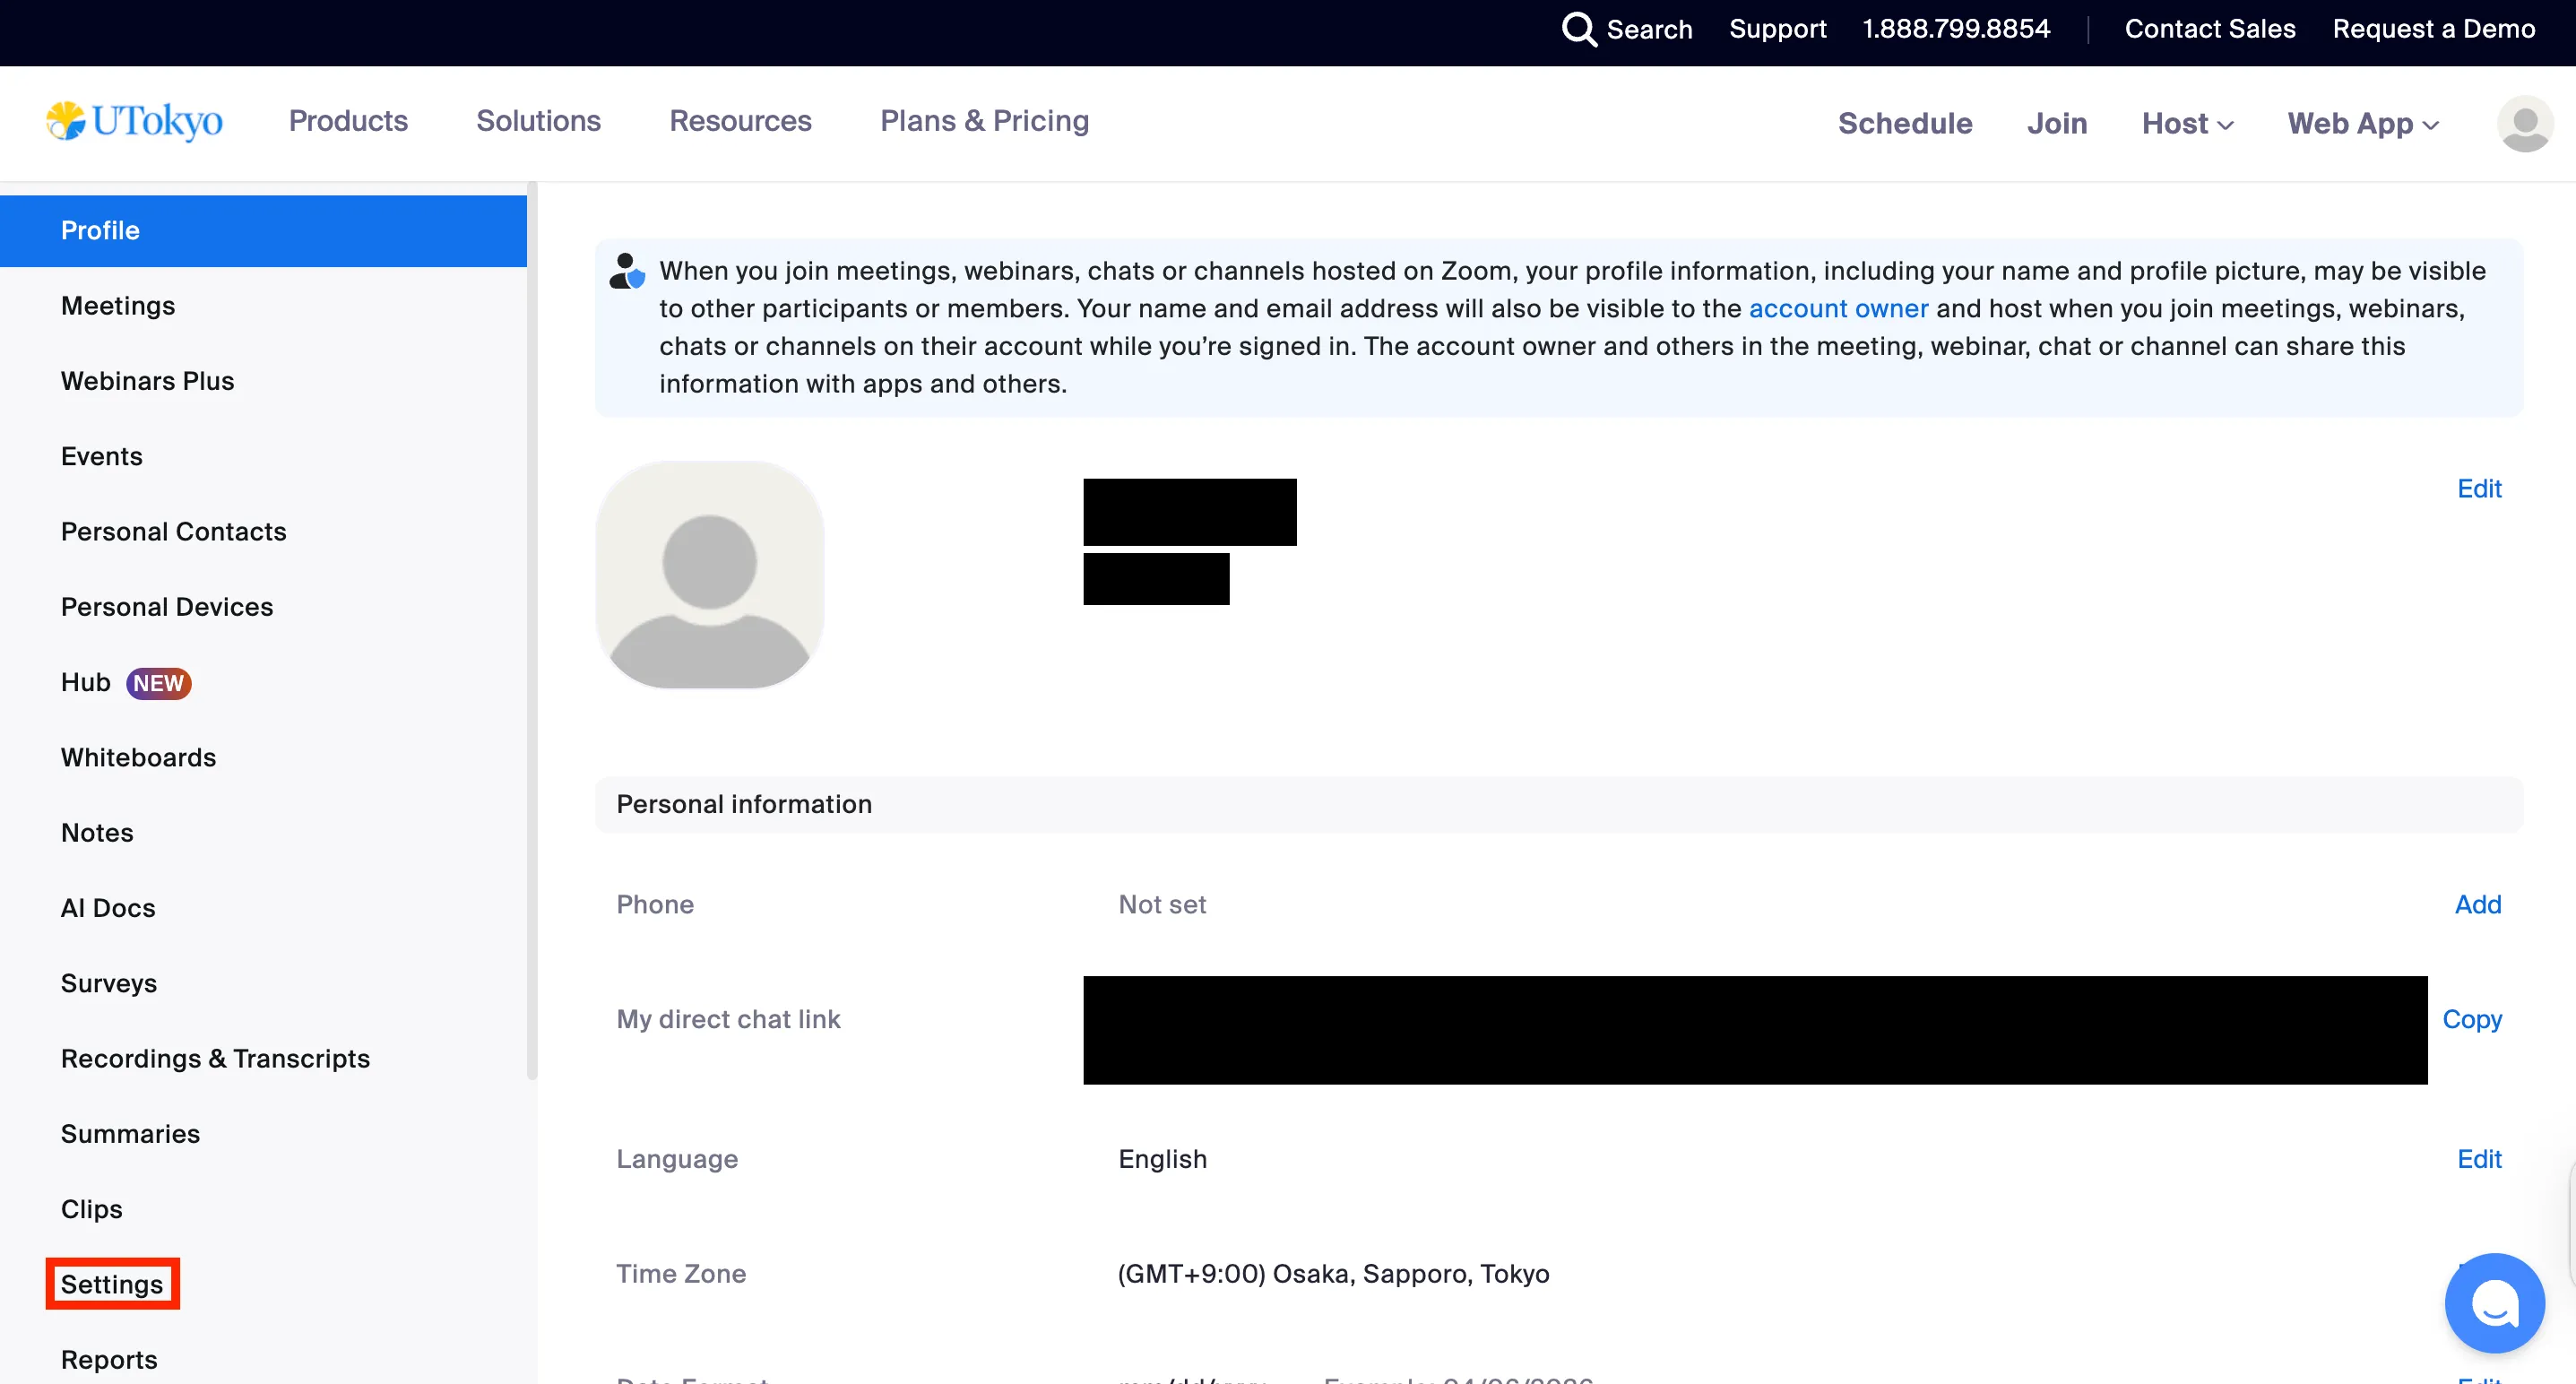Image resolution: width=2576 pixels, height=1384 pixels.
Task: Click the account owner link
Action: [x=1838, y=308]
